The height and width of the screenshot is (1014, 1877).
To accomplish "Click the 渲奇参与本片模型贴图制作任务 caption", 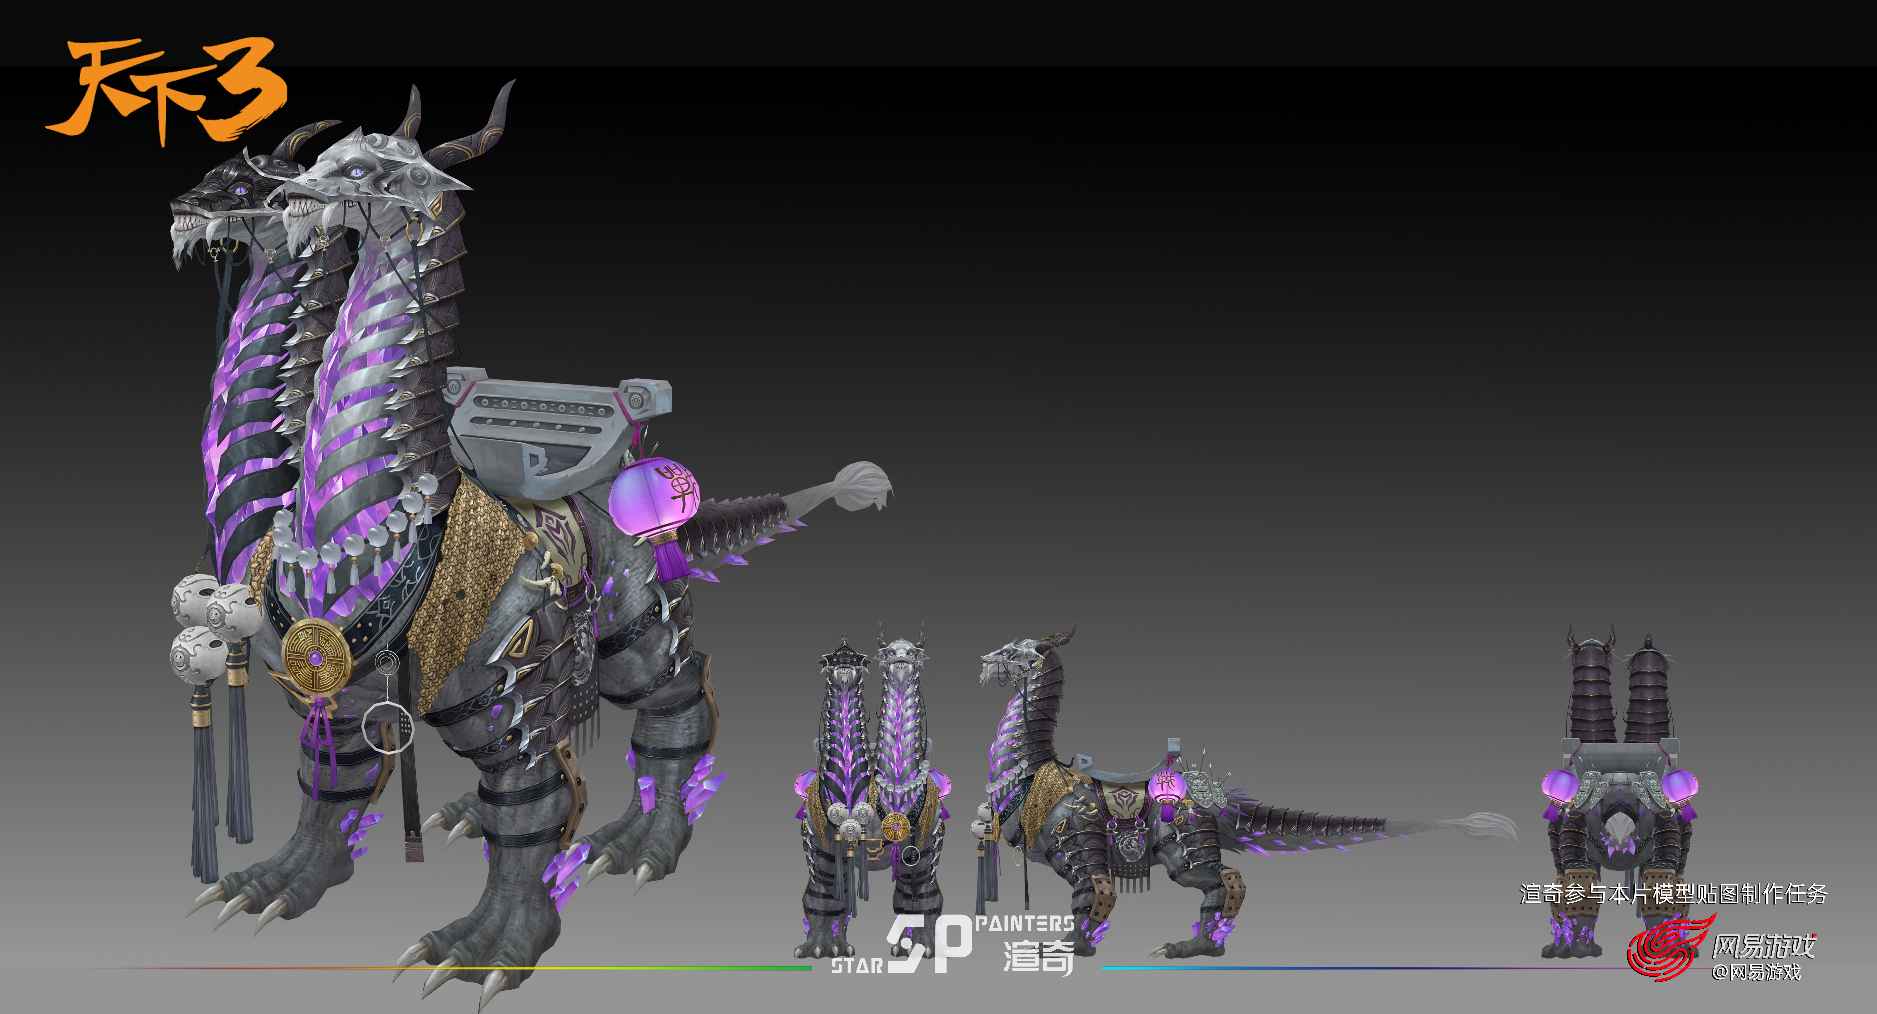I will coord(1673,893).
